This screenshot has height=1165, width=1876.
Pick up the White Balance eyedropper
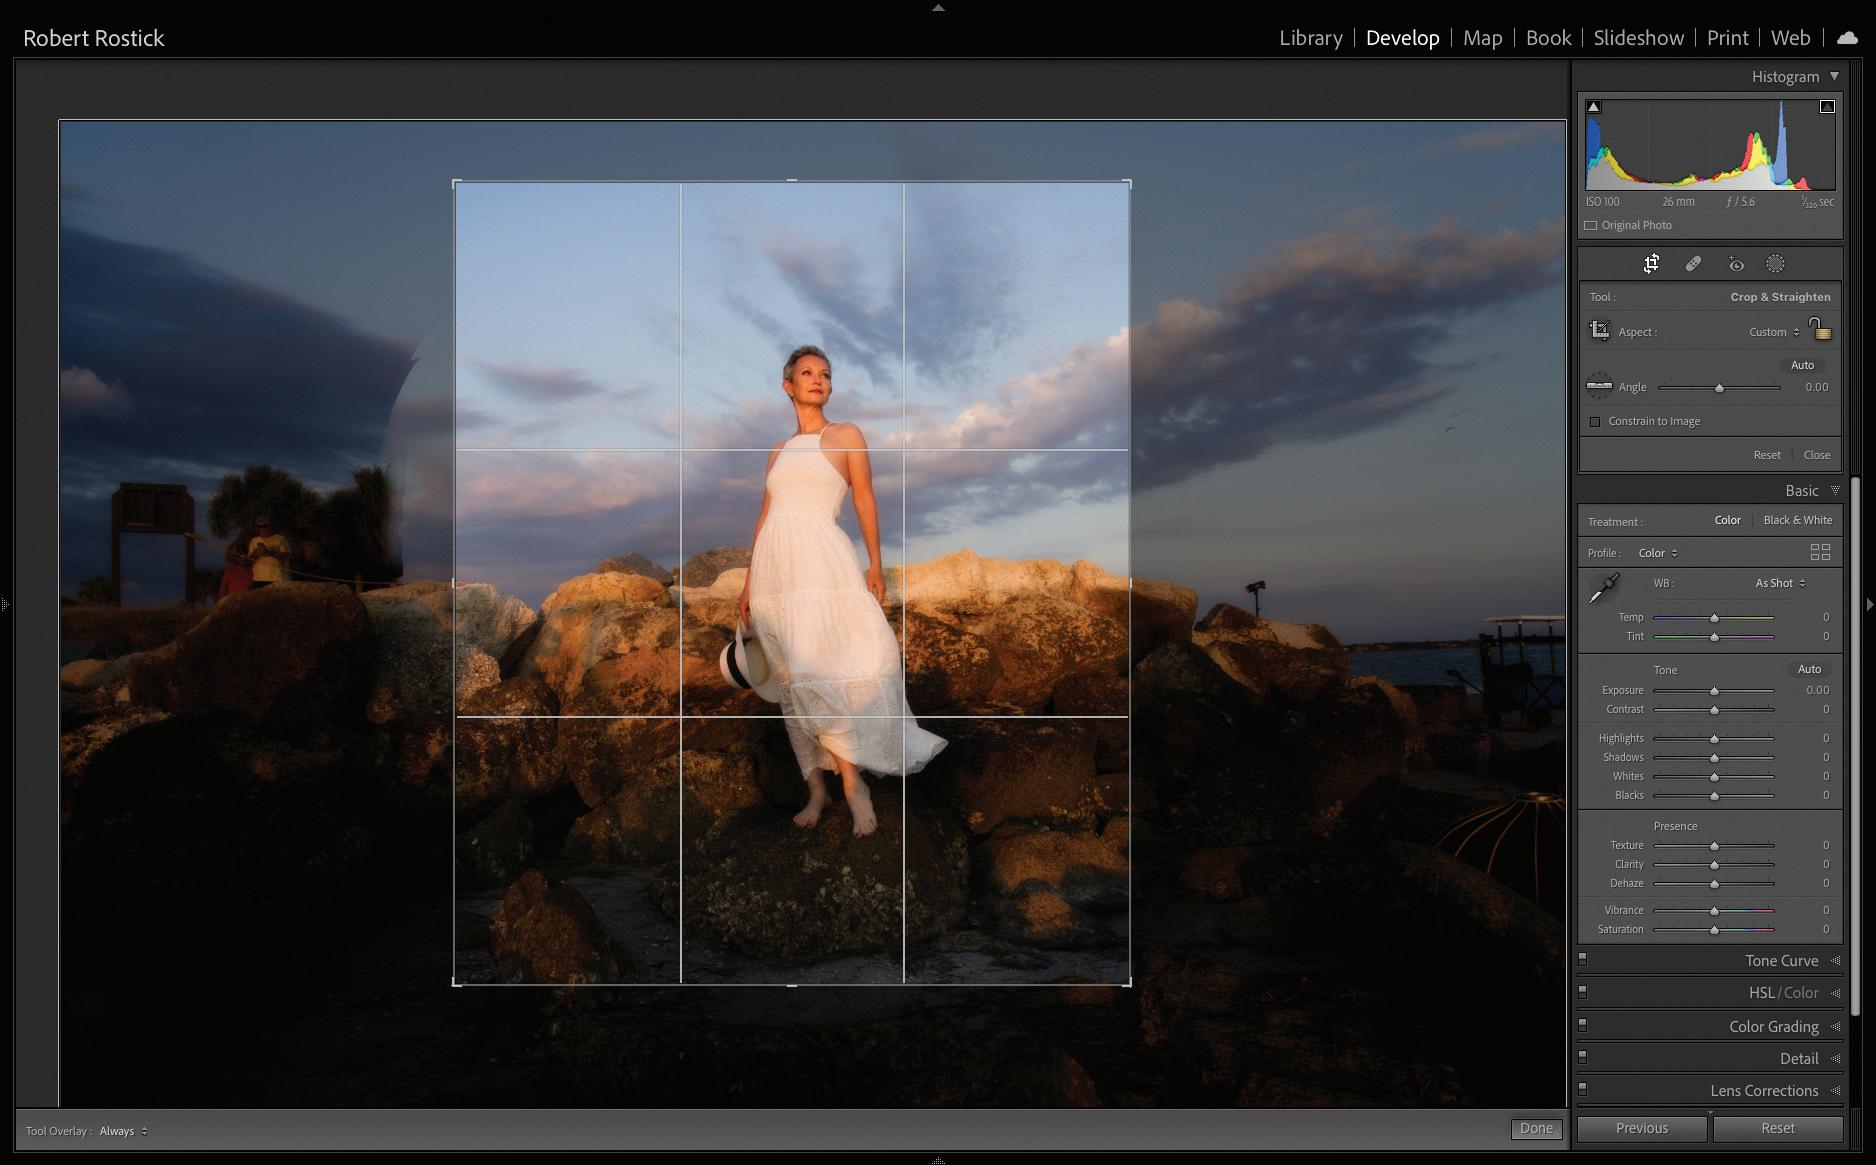point(1604,588)
